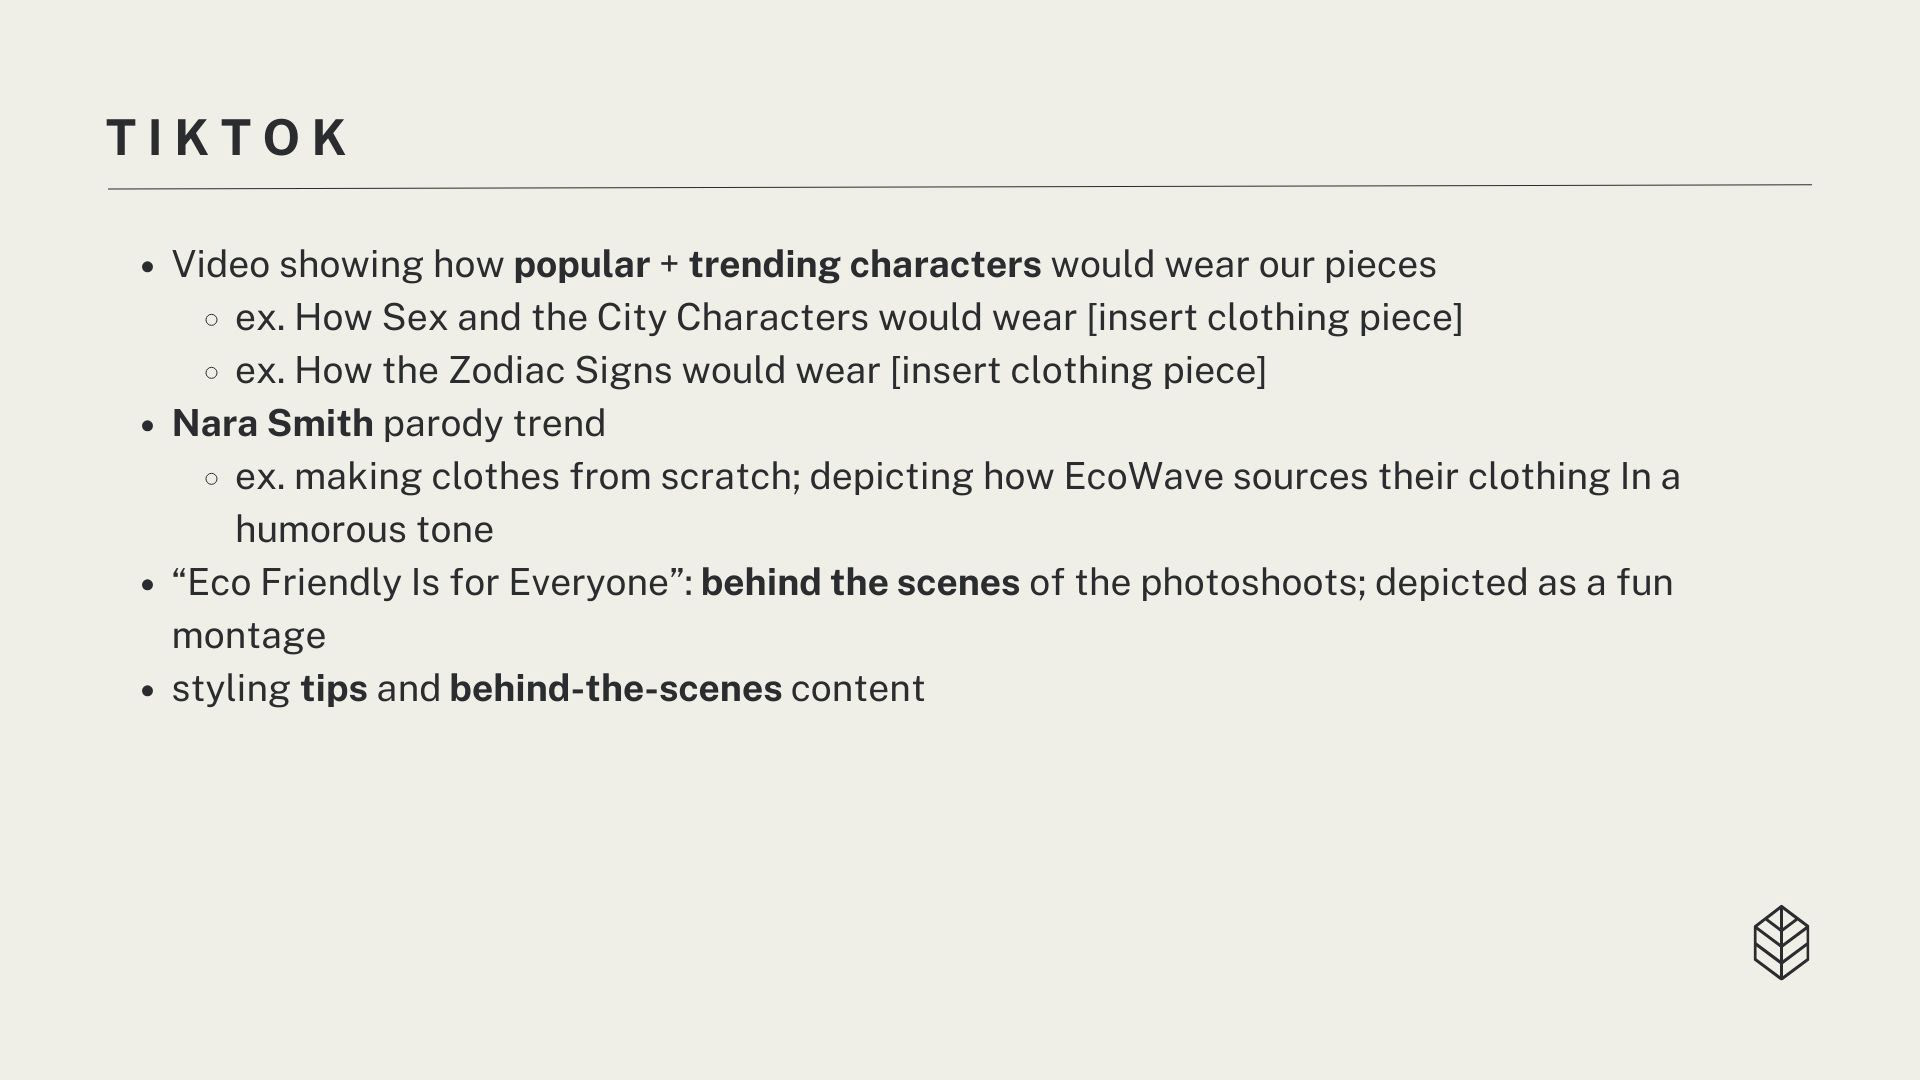The image size is (1920, 1080).
Task: Click the "Eco Friendly Is for Everyone" quote
Action: 427,583
